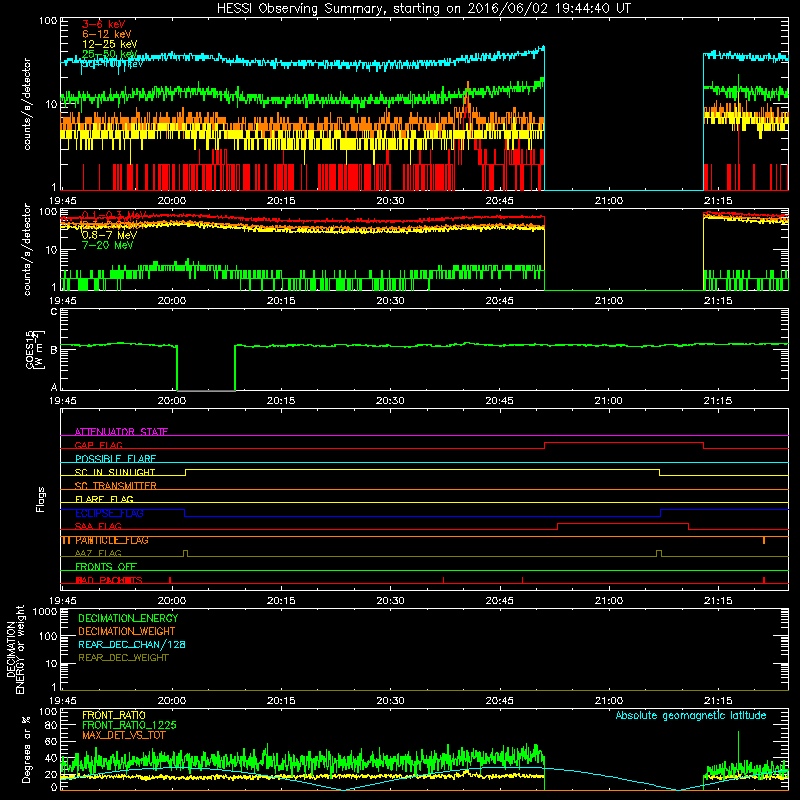Click the 21:00 tick label under the Flags panel
This screenshot has height=800, width=800.
[x=609, y=601]
